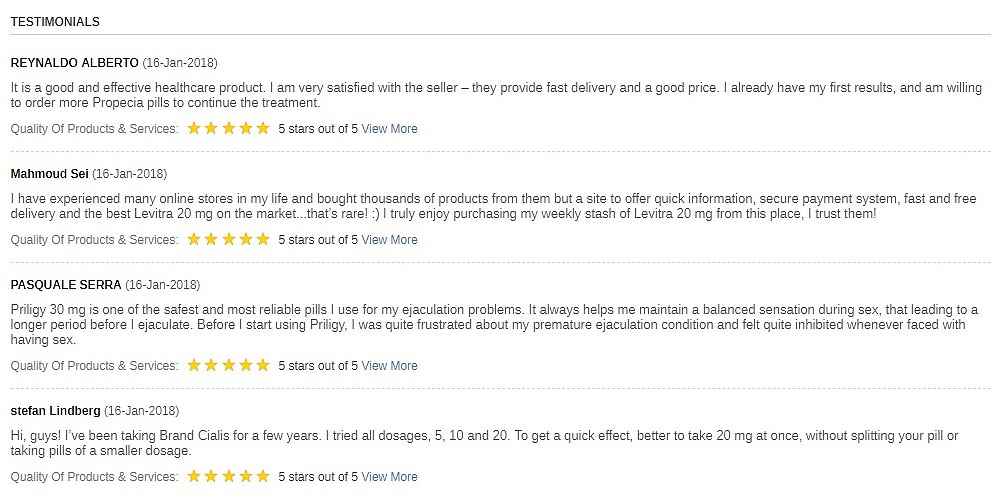This screenshot has height=498, width=999.
Task: Click second star in Pasquale Serra's rating
Action: click(211, 365)
